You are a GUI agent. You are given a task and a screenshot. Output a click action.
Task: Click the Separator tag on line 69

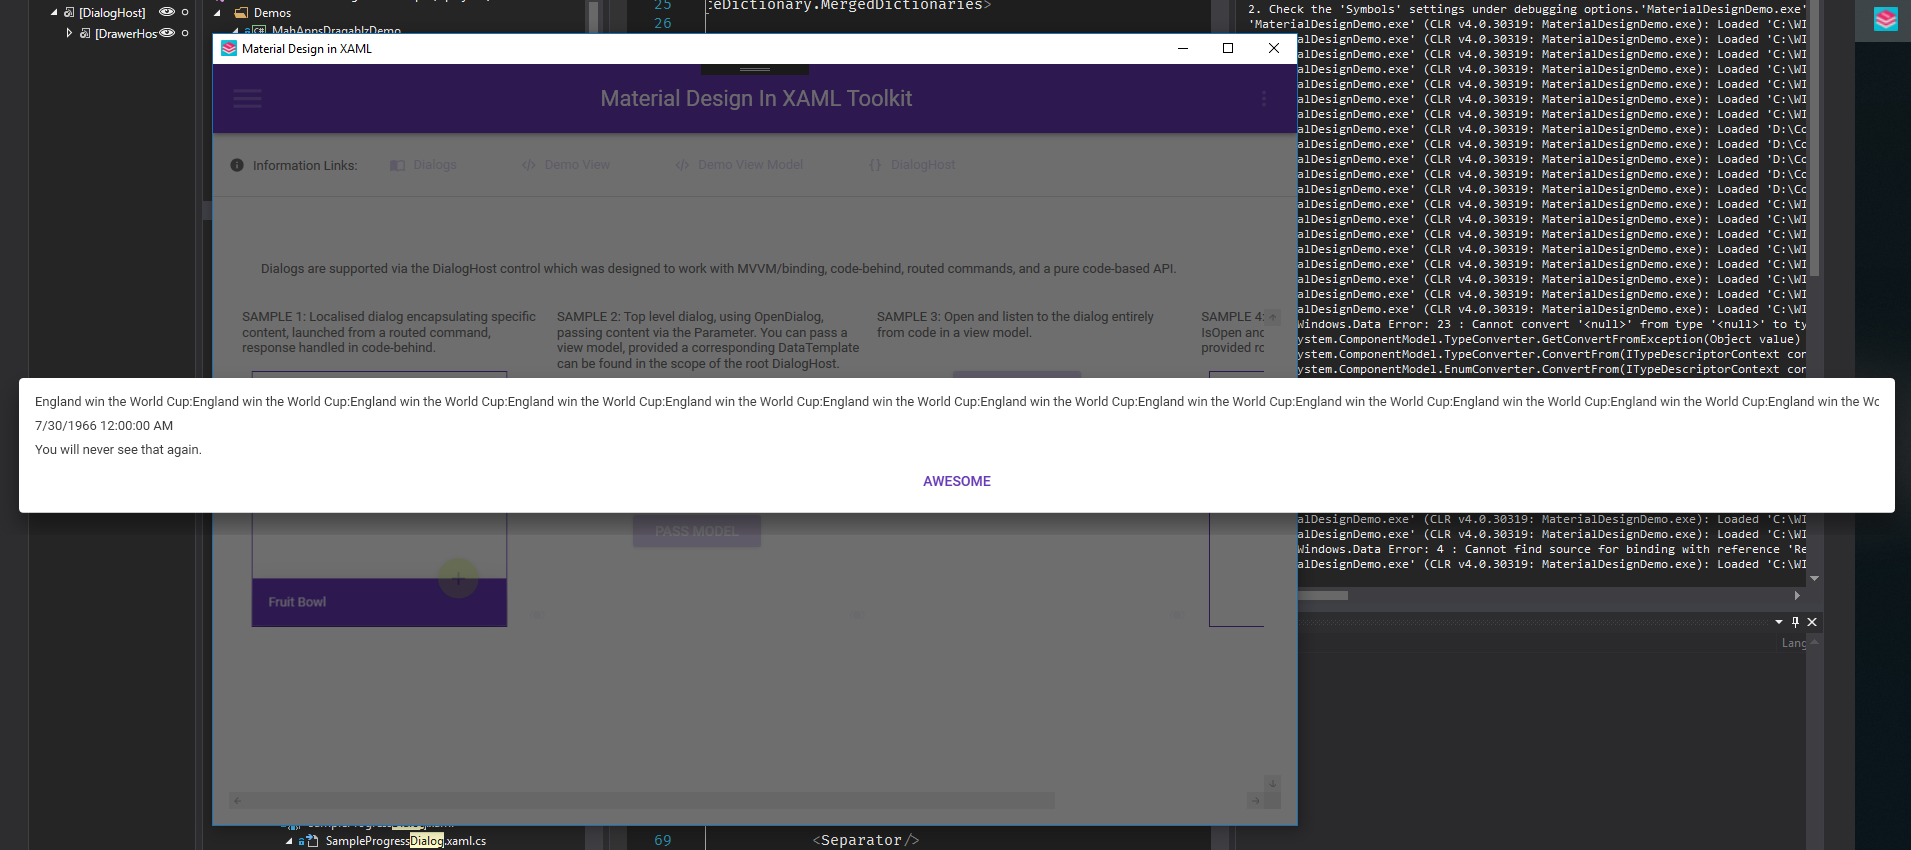click(865, 840)
